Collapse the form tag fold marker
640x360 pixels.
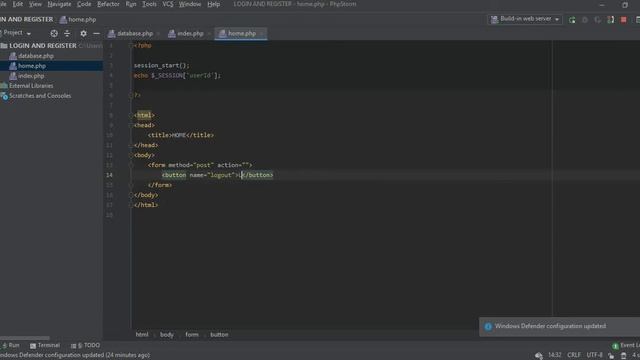coord(131,165)
